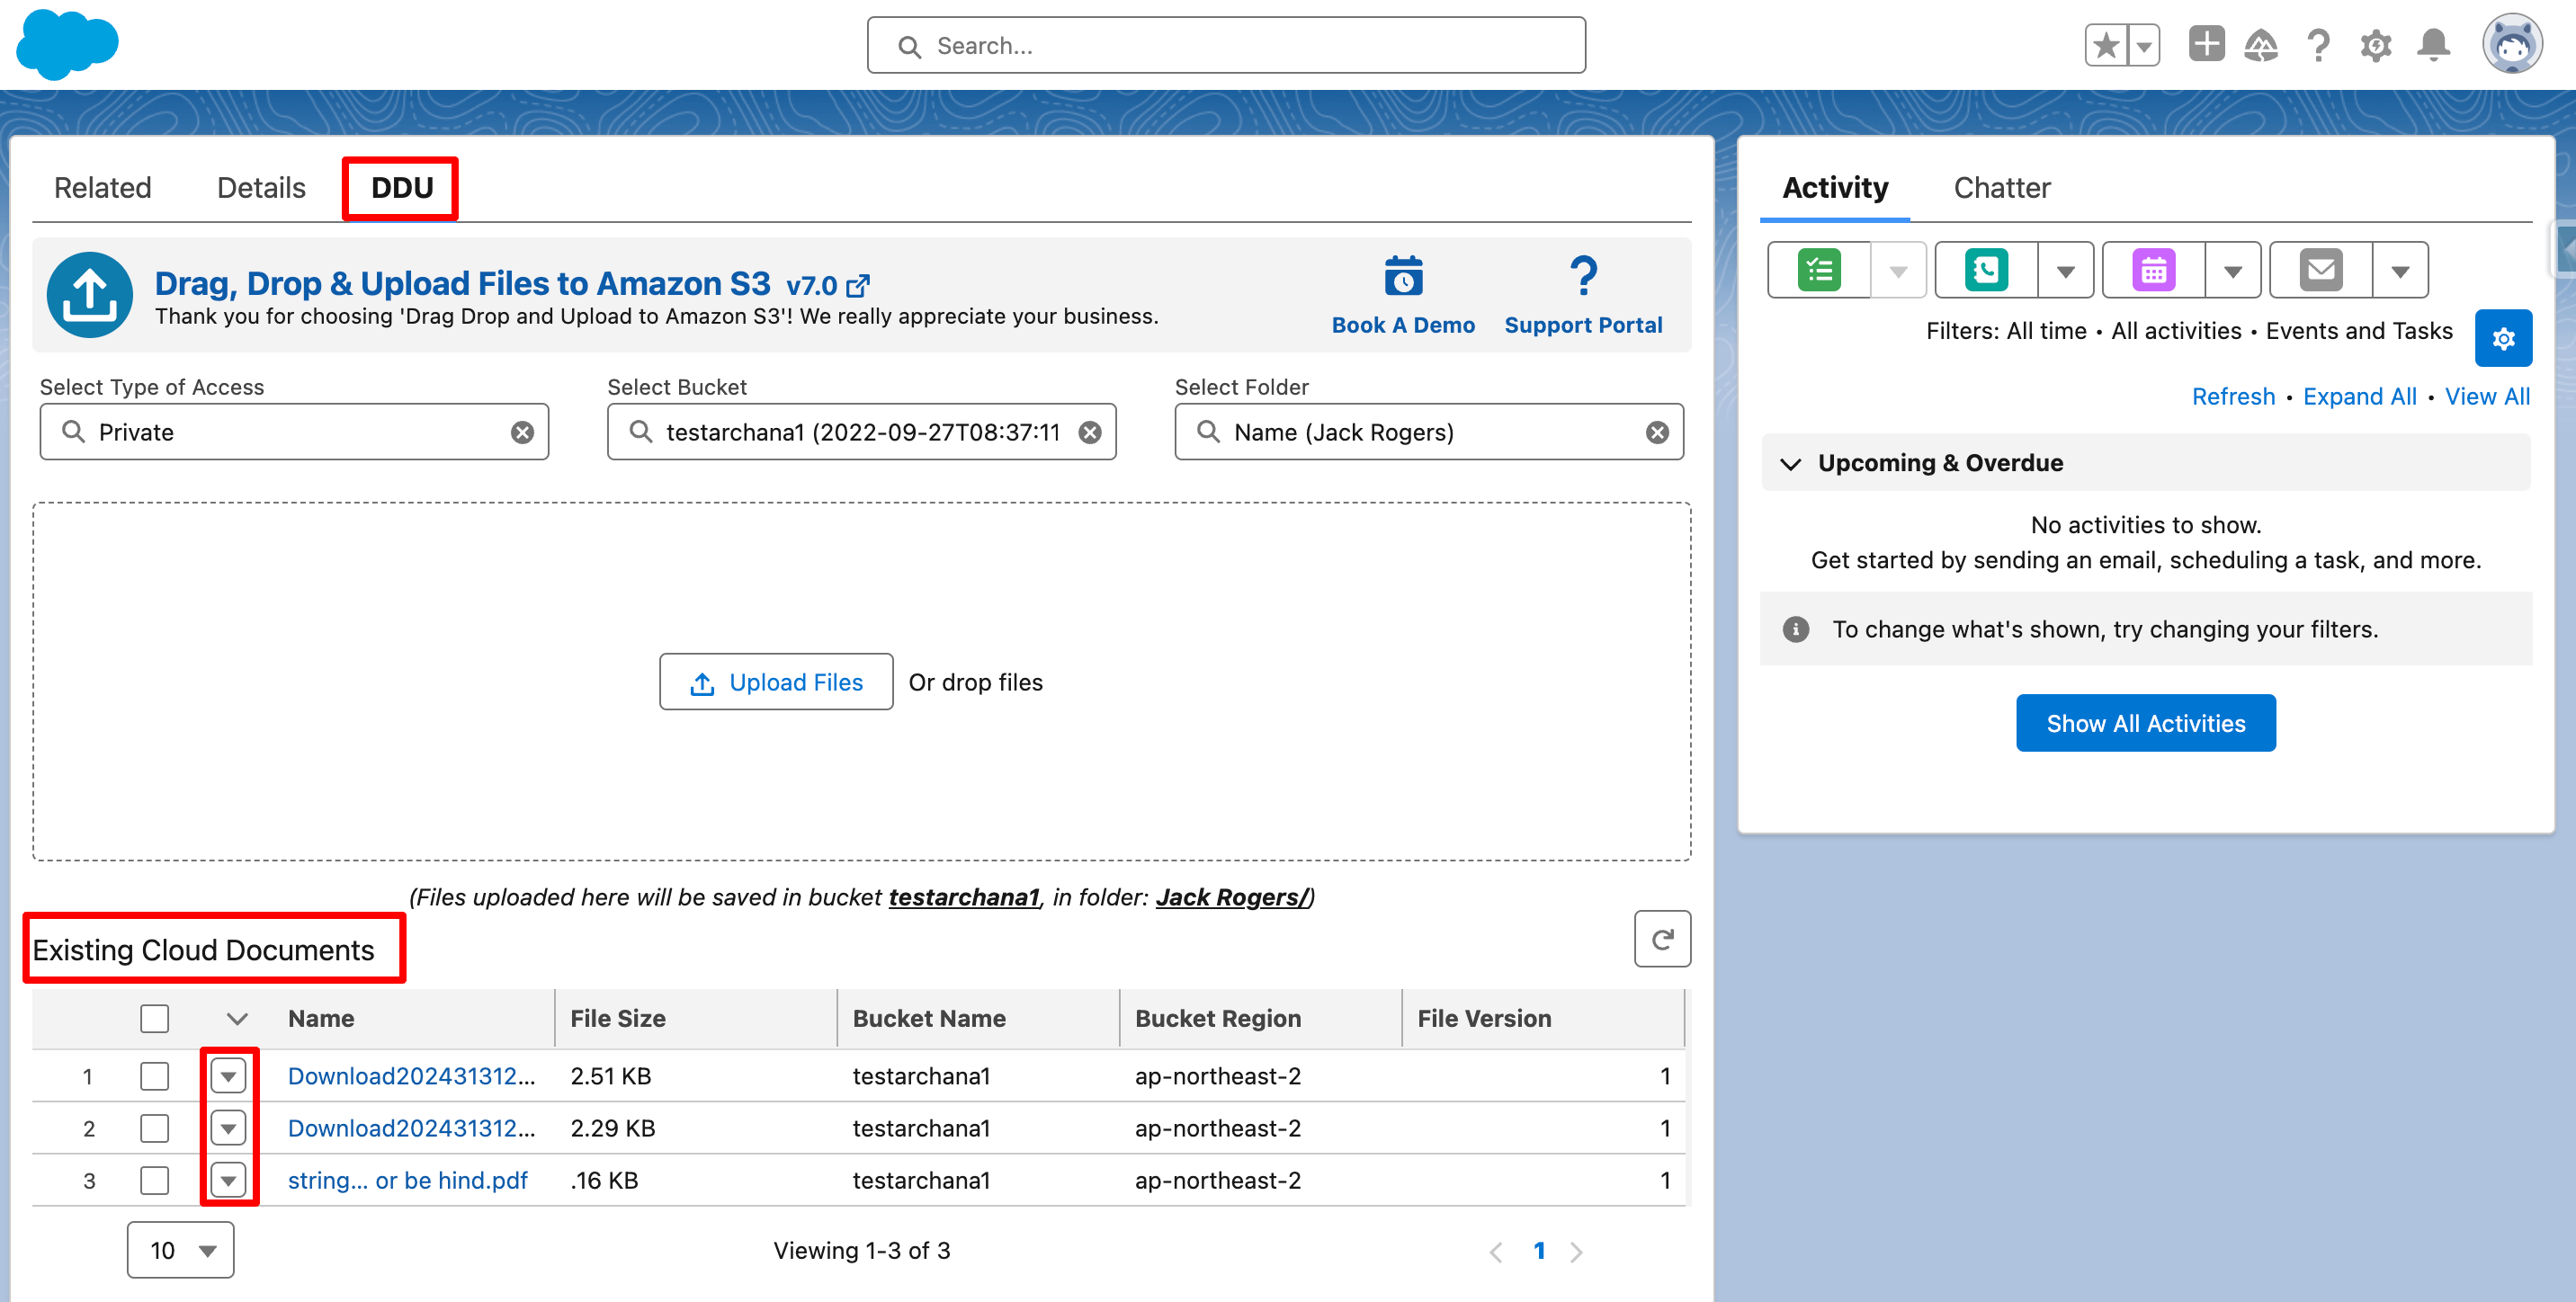Open the Support Portal question mark icon

click(1582, 277)
